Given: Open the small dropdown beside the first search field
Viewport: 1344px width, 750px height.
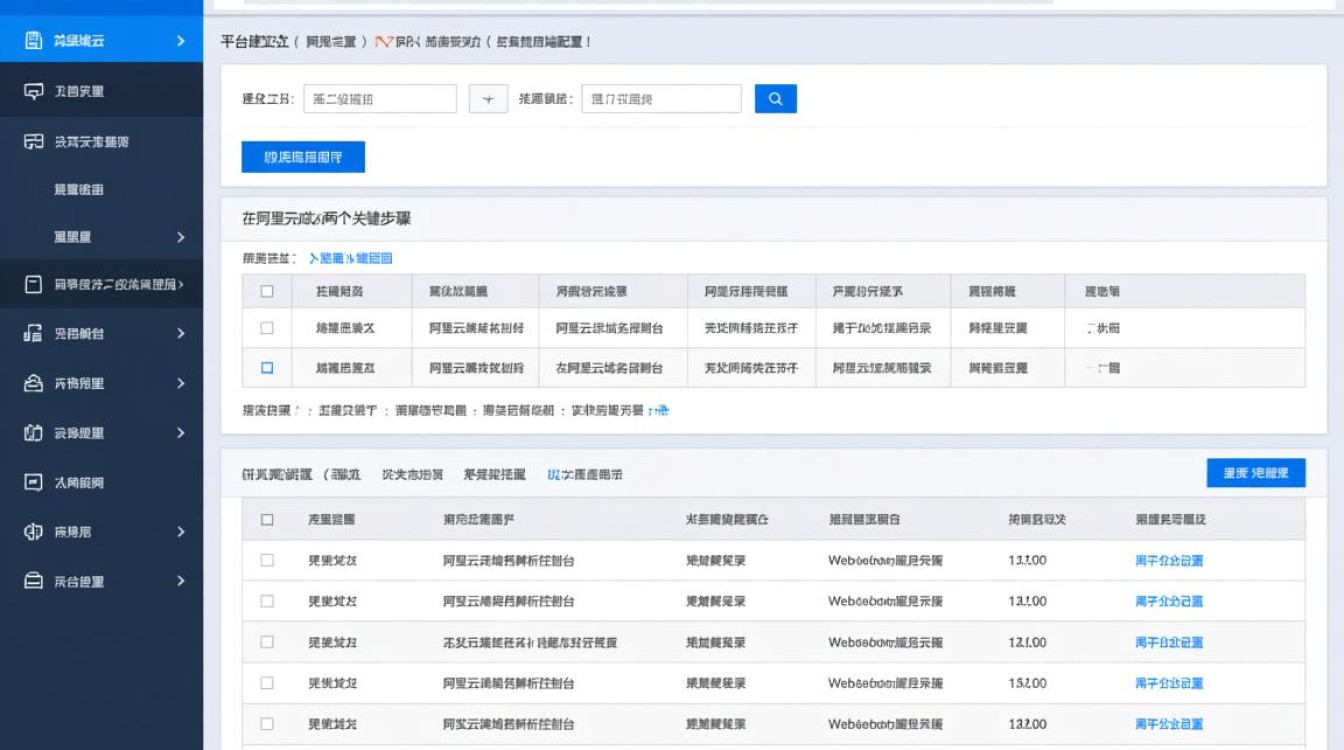Looking at the screenshot, I should pos(488,98).
